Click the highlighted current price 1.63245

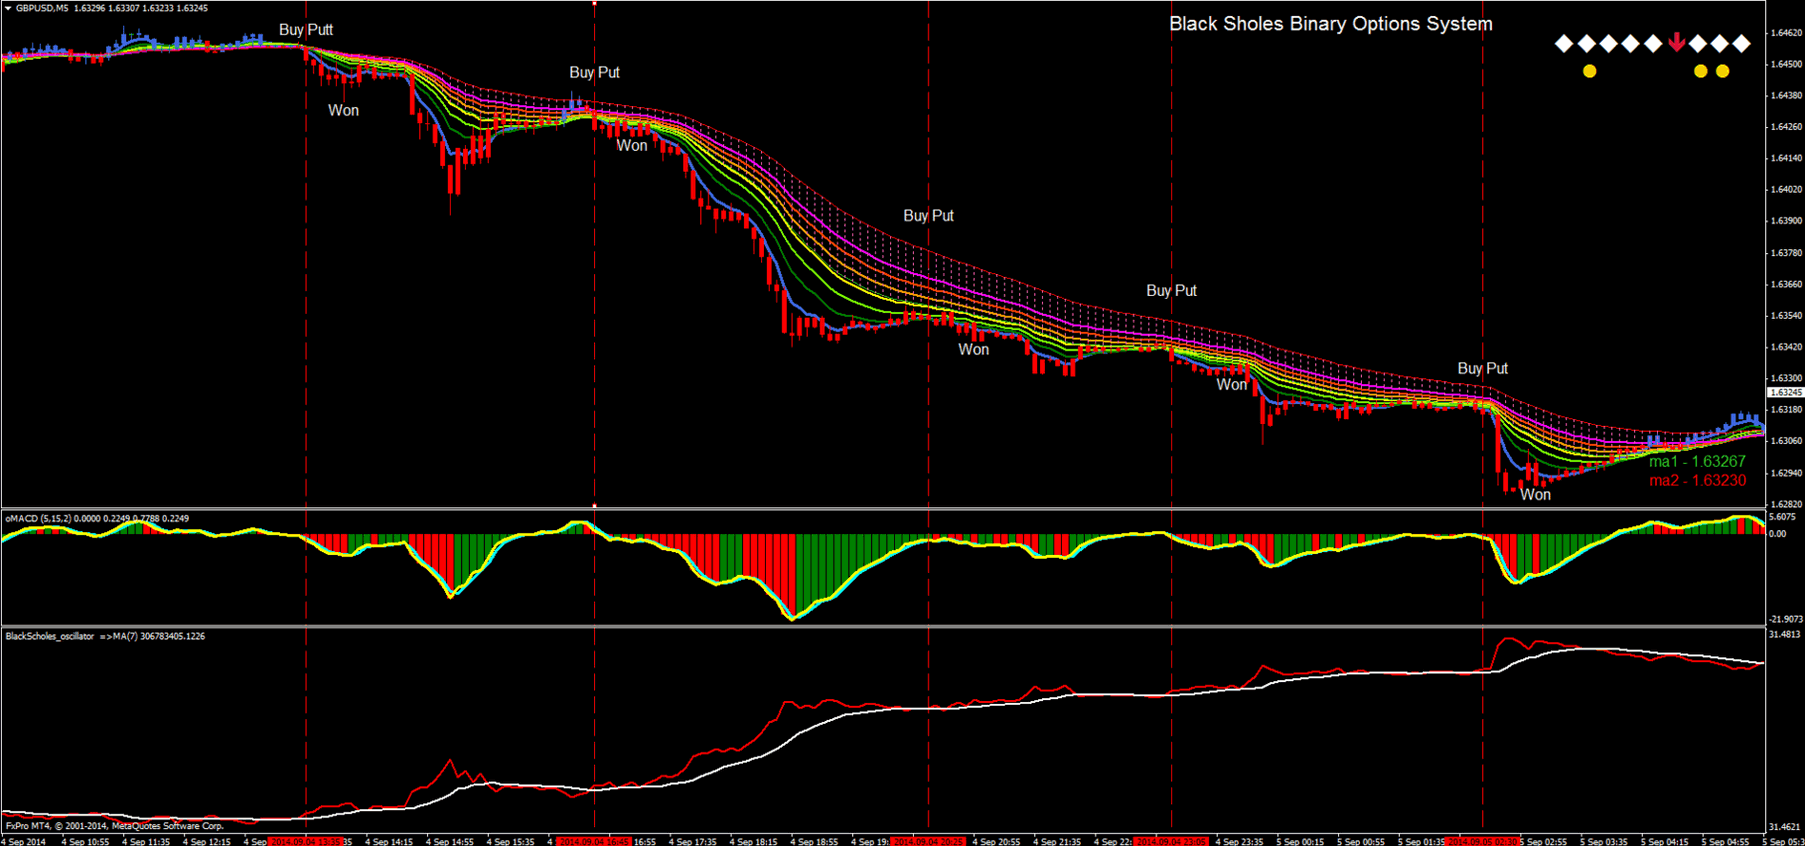tap(1786, 393)
